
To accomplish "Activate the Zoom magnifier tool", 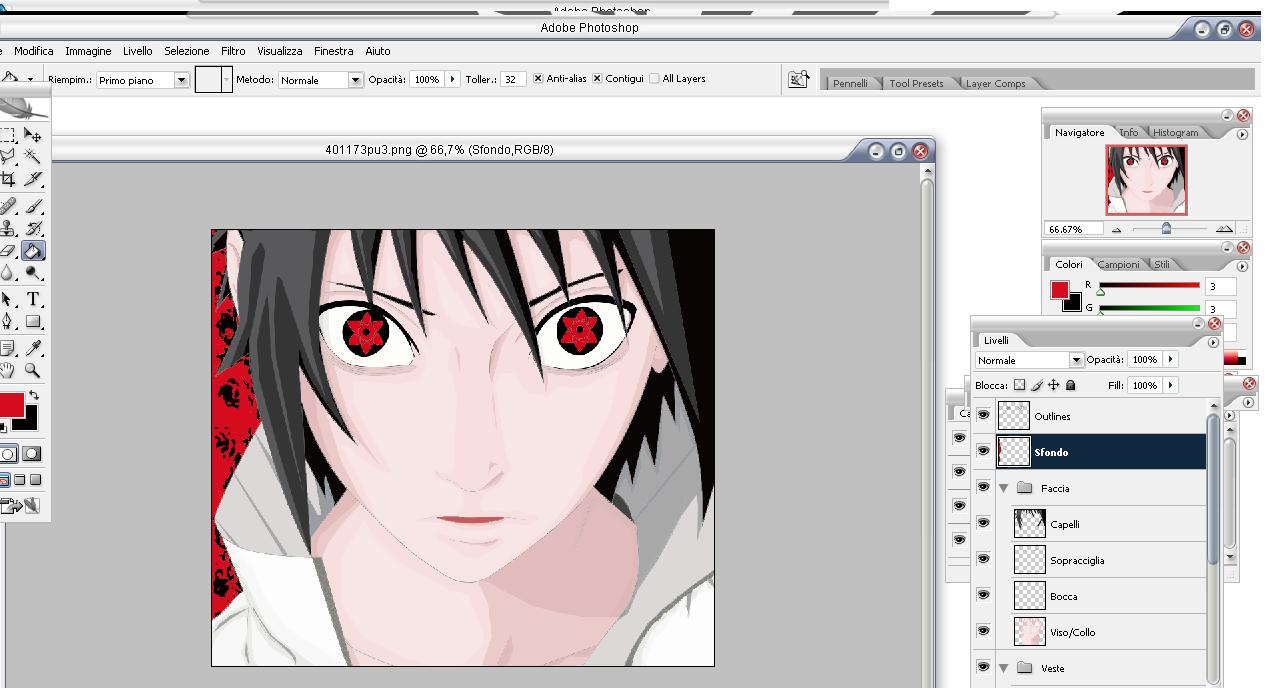I will (x=33, y=370).
